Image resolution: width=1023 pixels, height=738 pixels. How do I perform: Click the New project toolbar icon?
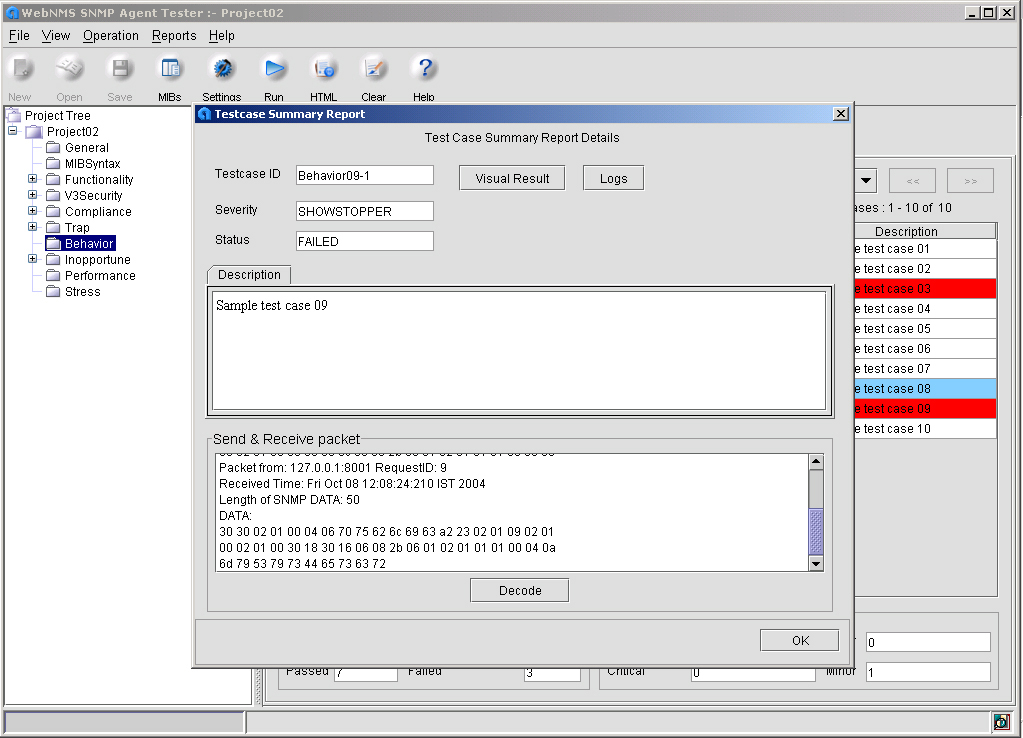click(x=21, y=69)
